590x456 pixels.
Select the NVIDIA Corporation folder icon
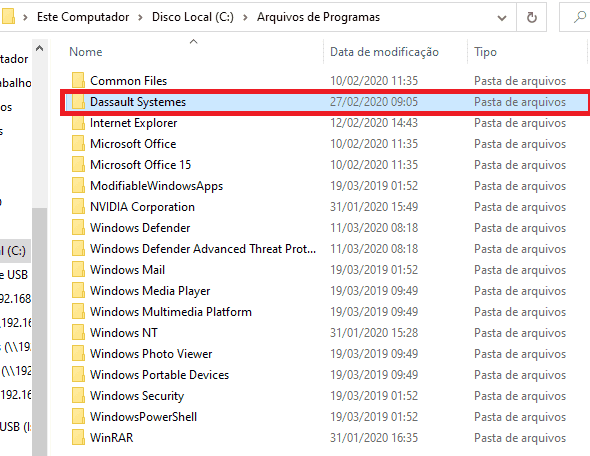click(78, 207)
